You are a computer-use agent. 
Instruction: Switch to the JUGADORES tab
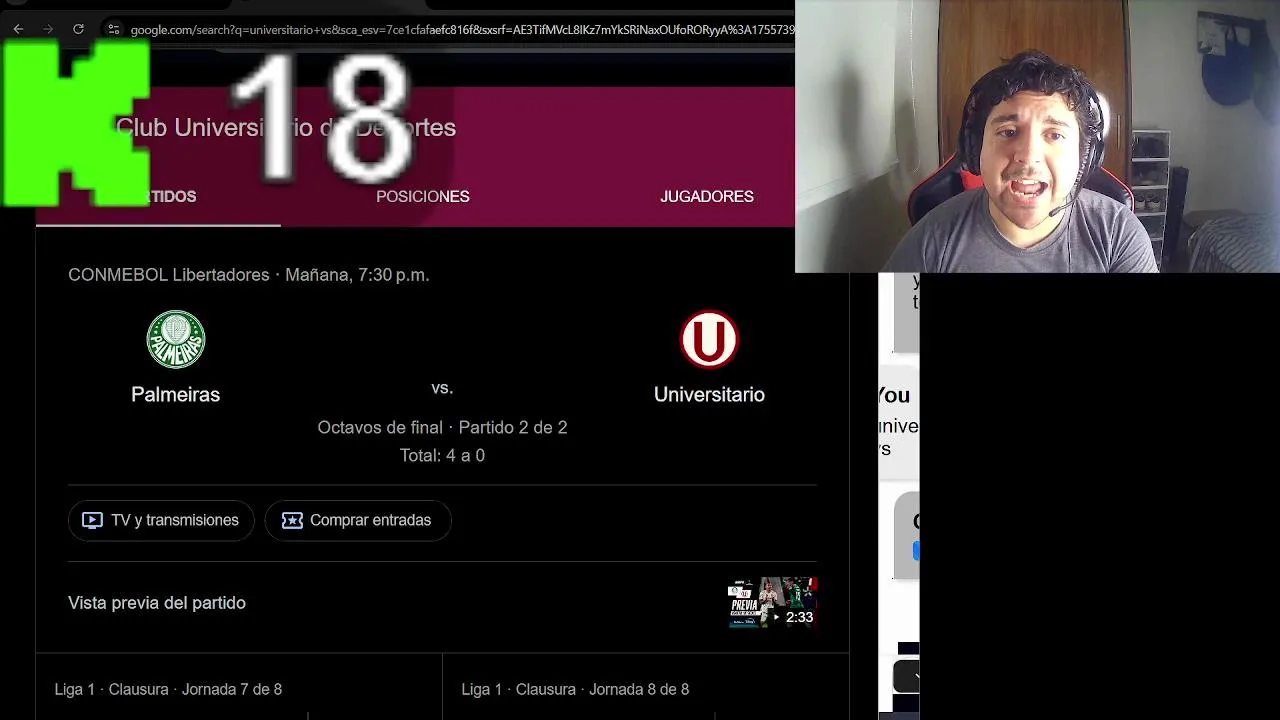click(707, 197)
